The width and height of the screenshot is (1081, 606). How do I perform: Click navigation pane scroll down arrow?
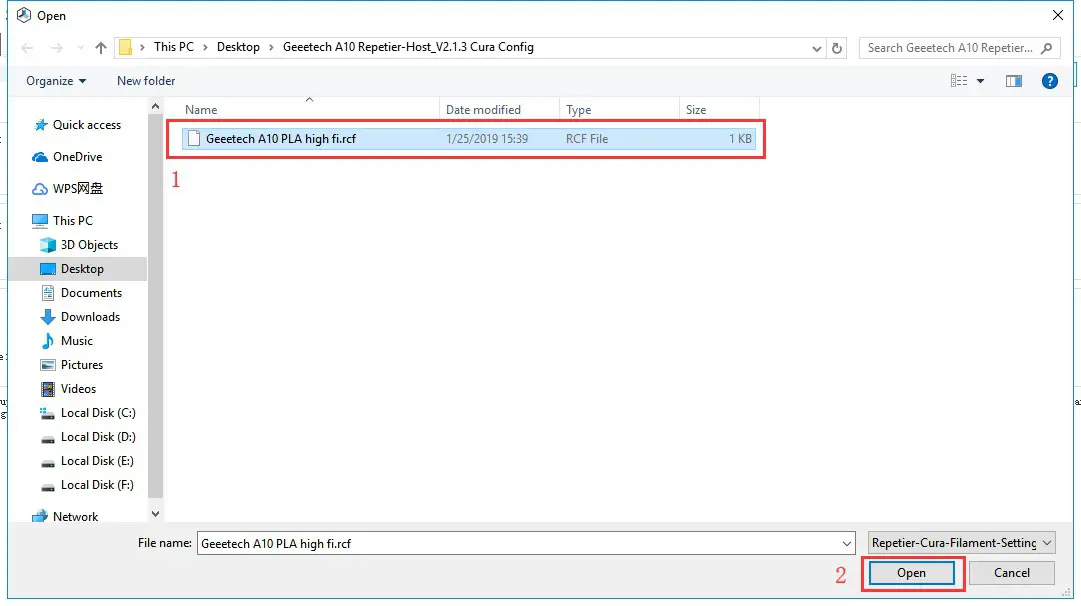[155, 514]
